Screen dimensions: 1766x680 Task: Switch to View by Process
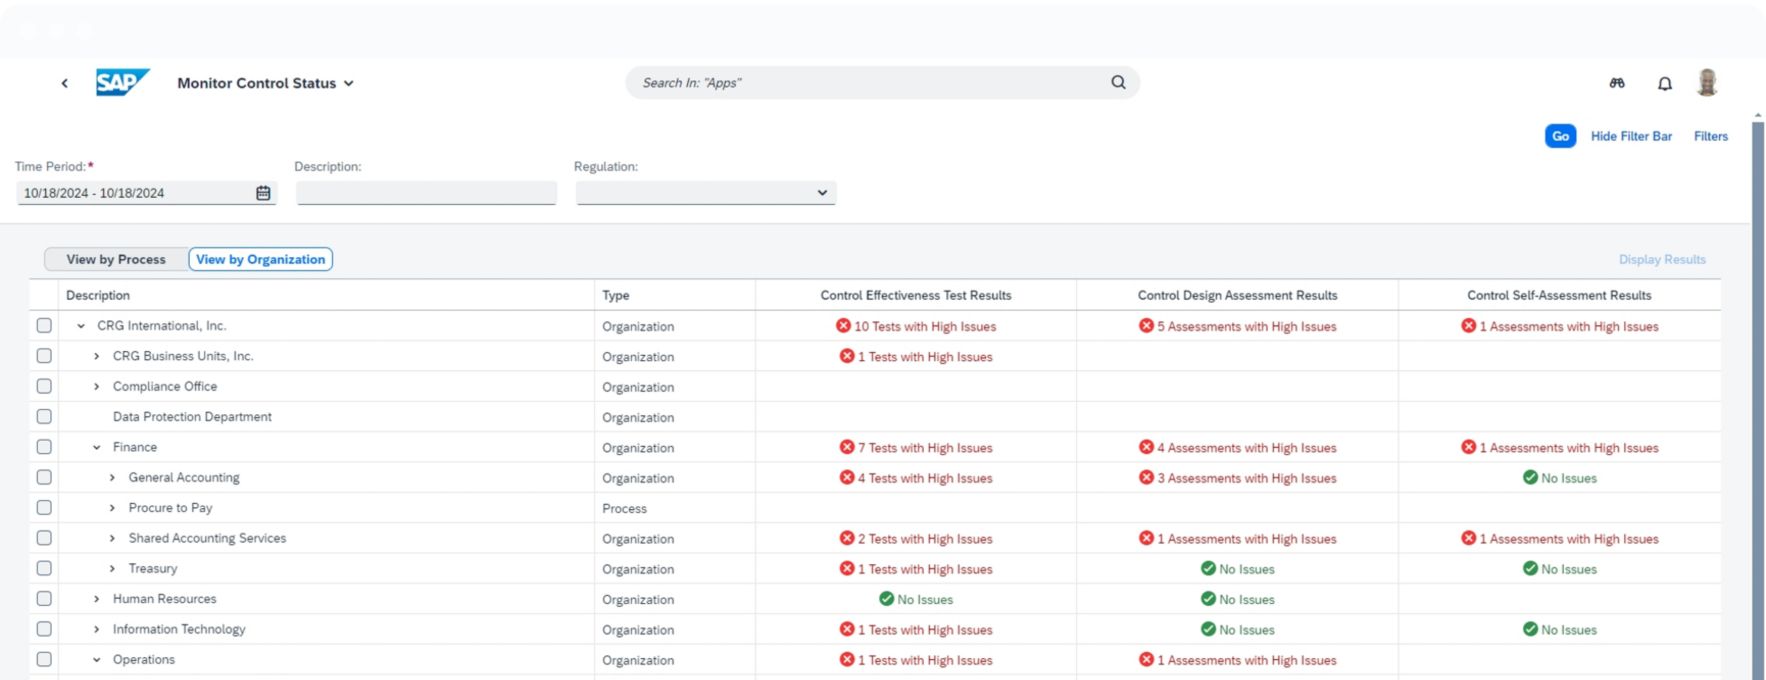(116, 259)
